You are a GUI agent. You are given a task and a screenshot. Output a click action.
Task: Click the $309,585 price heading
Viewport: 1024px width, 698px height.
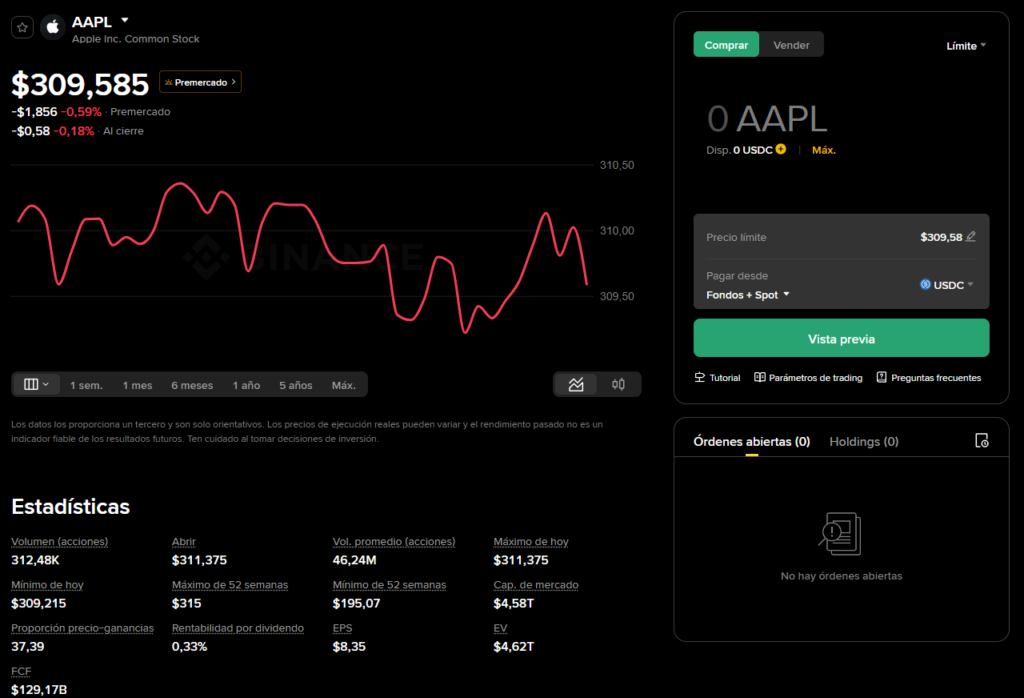point(80,85)
